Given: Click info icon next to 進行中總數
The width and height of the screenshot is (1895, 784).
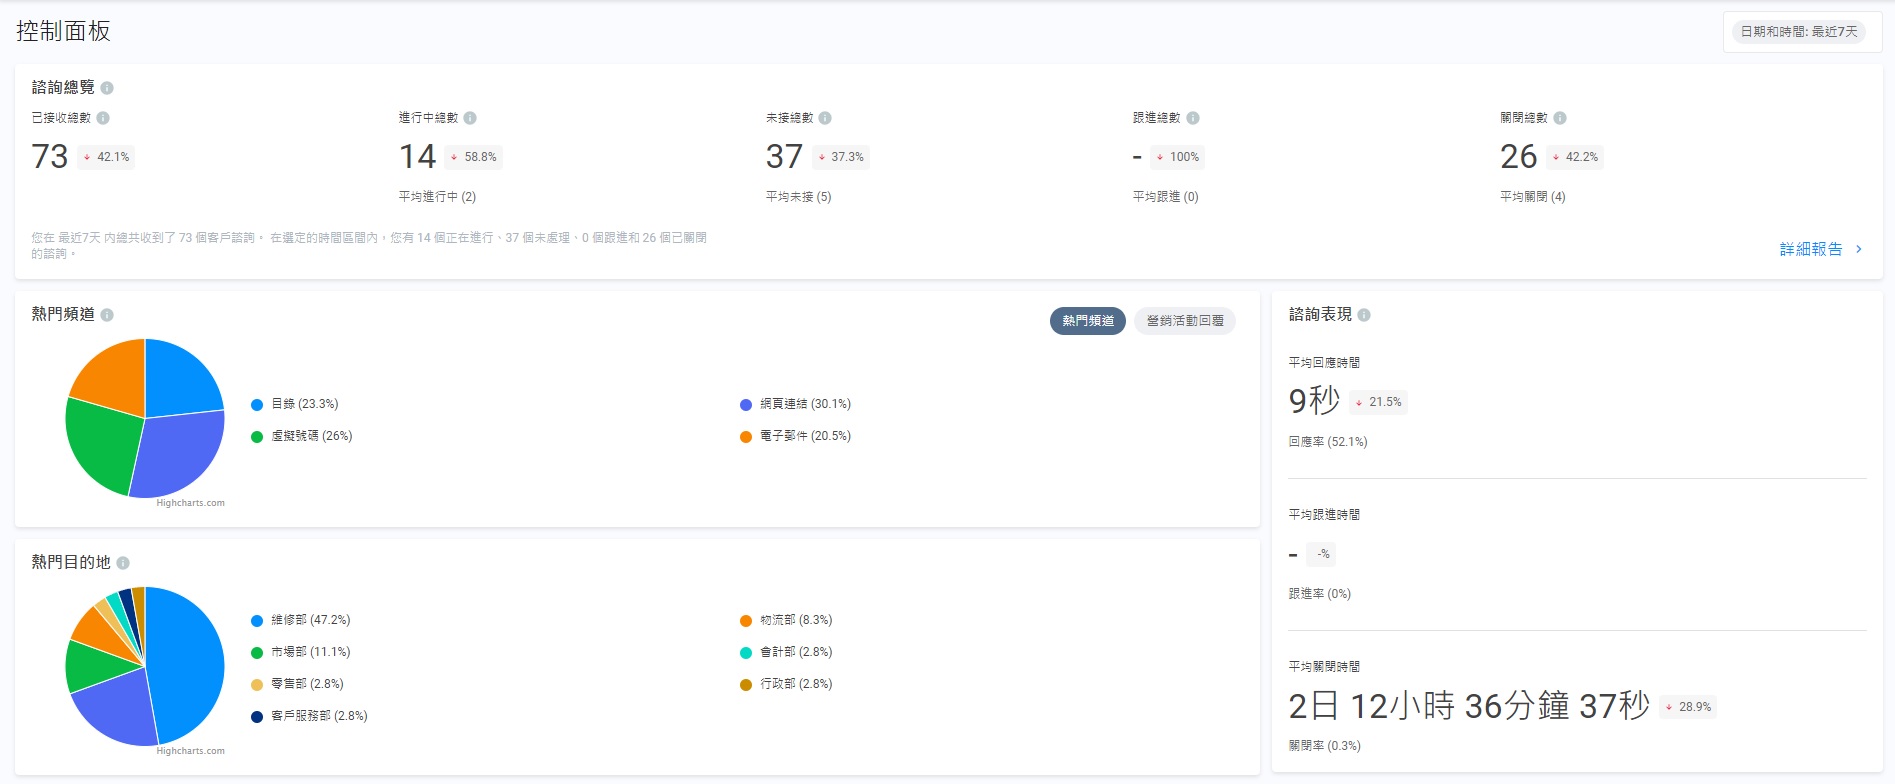Looking at the screenshot, I should (470, 118).
